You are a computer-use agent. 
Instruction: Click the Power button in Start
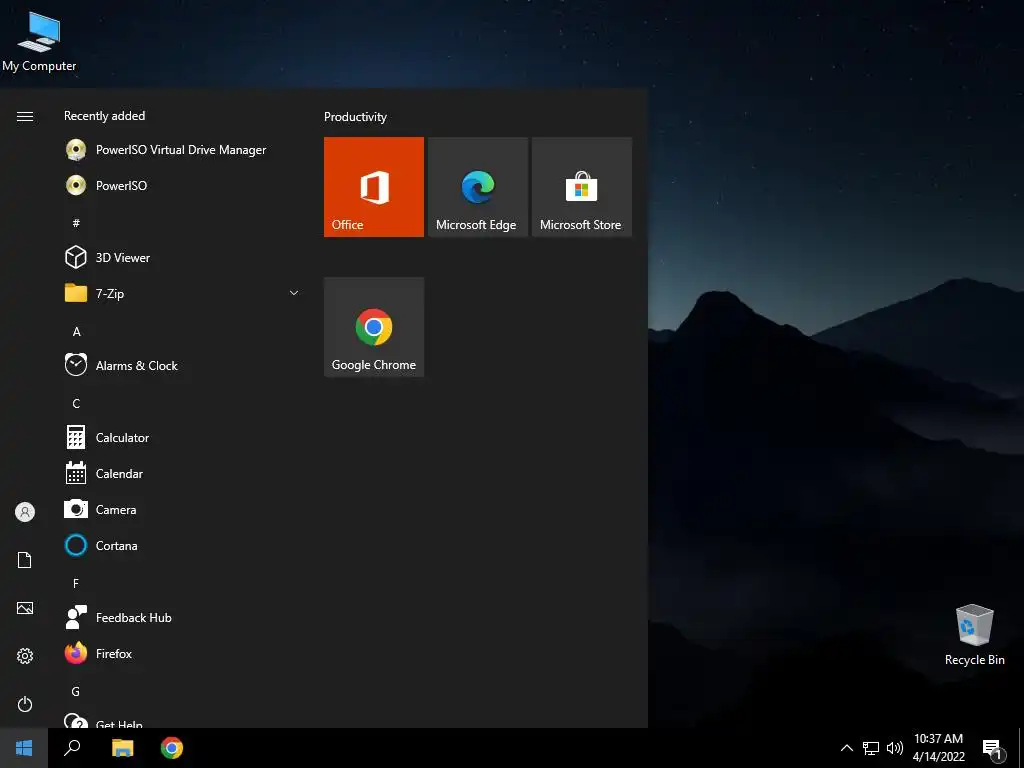(25, 704)
